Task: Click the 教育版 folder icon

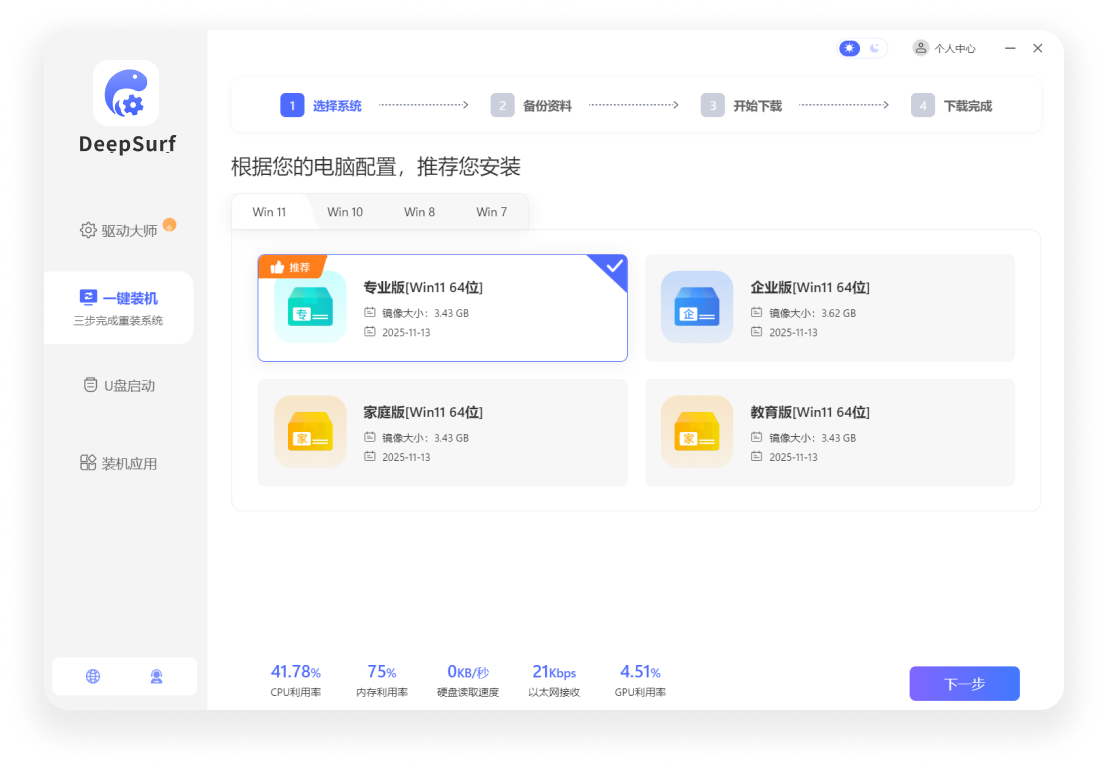Action: [x=696, y=432]
